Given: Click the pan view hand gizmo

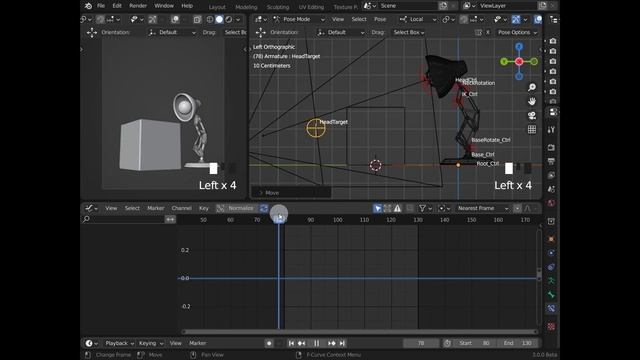Looking at the screenshot, I should click(x=532, y=101).
